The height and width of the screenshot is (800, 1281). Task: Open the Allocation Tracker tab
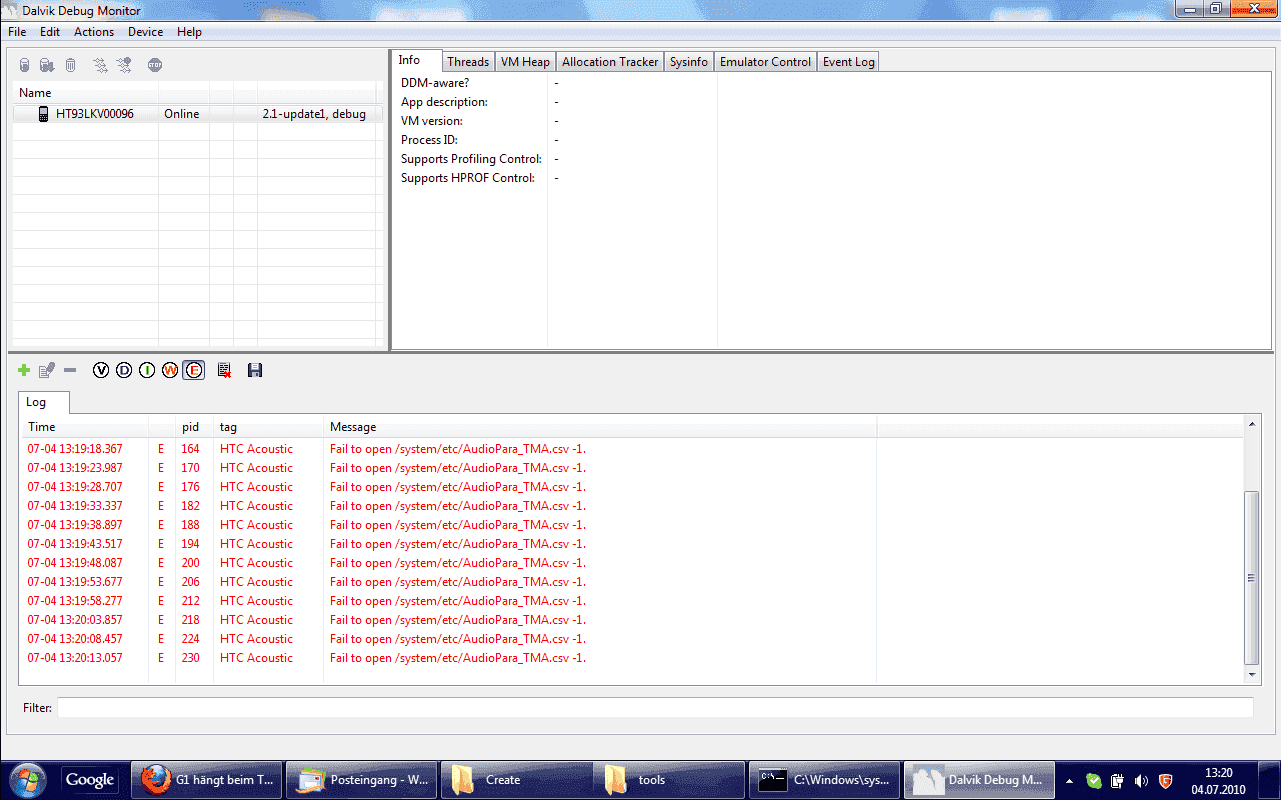[x=610, y=62]
